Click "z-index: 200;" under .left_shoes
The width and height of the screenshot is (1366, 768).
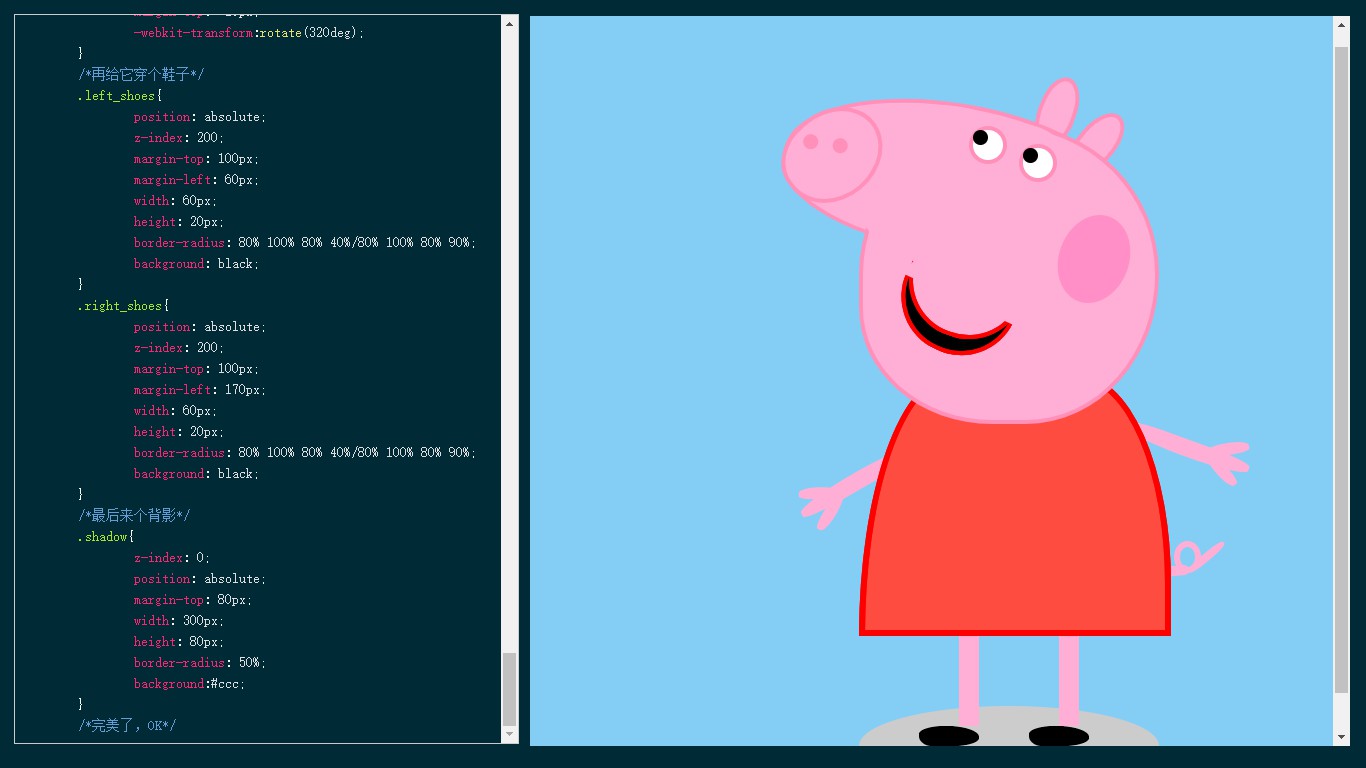[x=179, y=138]
